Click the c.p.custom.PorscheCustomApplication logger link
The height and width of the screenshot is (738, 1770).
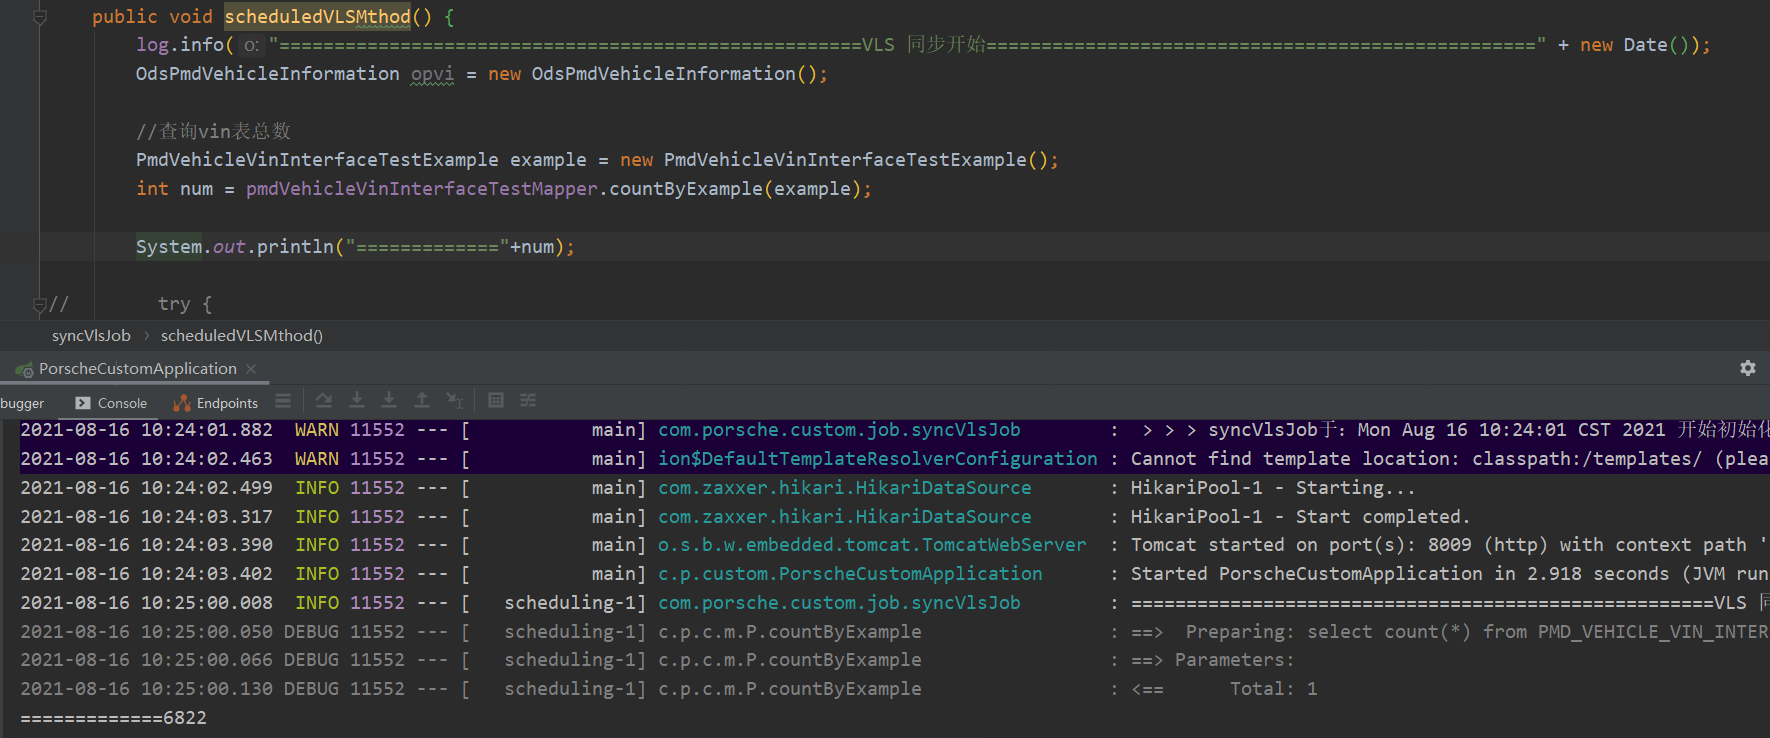(850, 574)
